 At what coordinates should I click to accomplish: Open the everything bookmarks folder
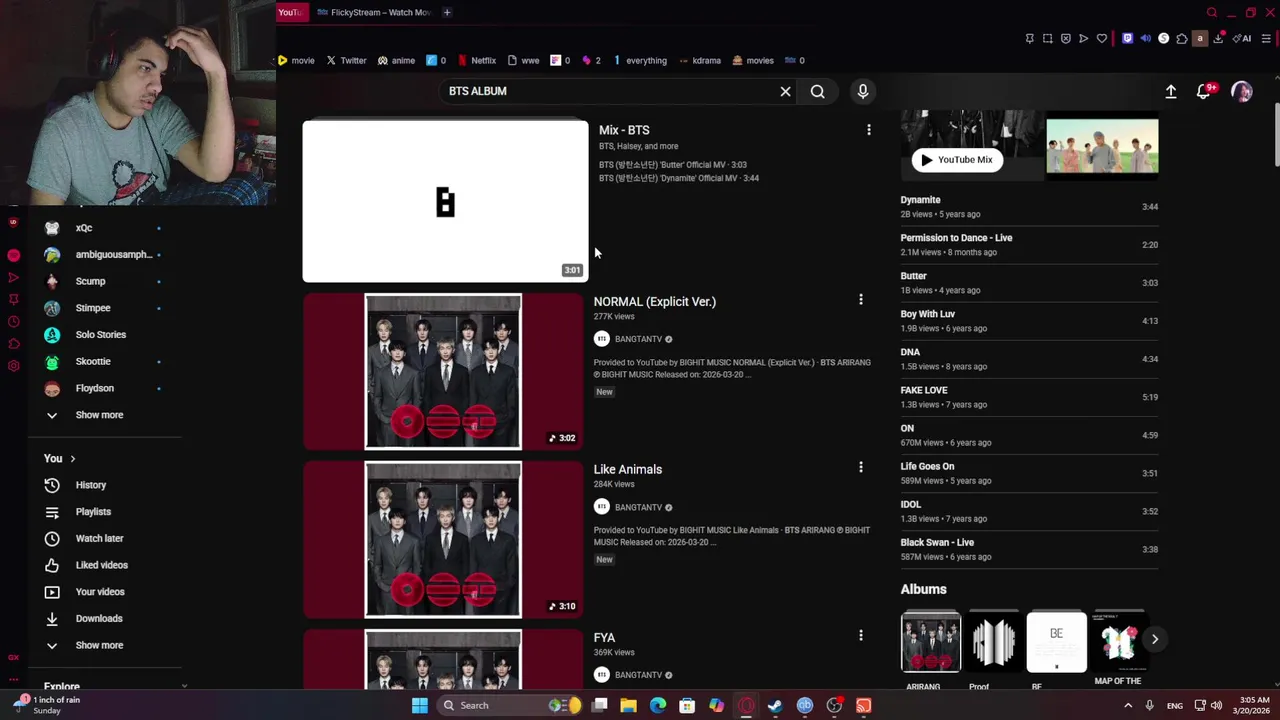tap(640, 60)
